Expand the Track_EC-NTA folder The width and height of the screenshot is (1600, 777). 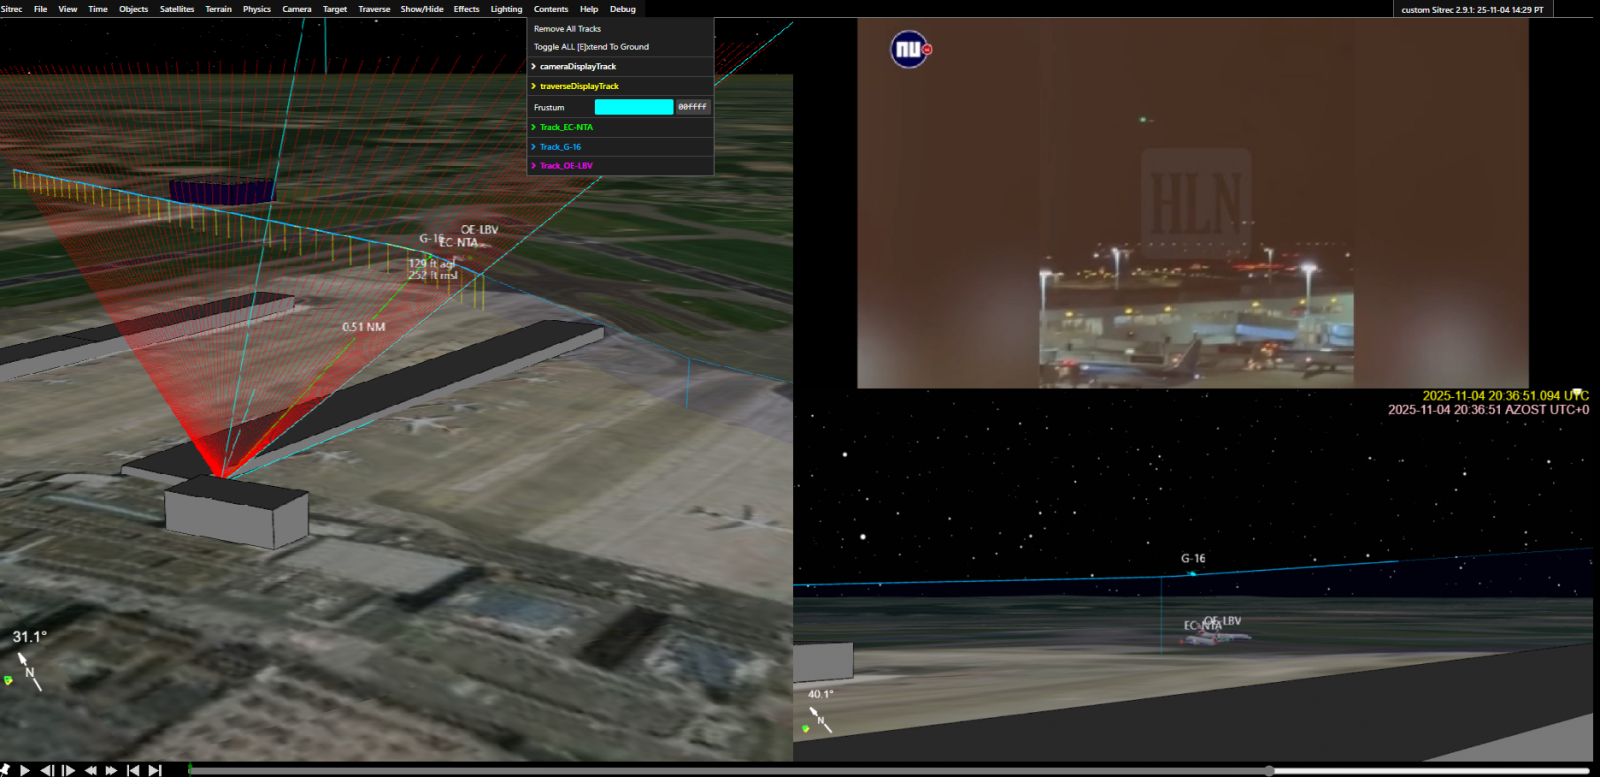[x=566, y=127]
